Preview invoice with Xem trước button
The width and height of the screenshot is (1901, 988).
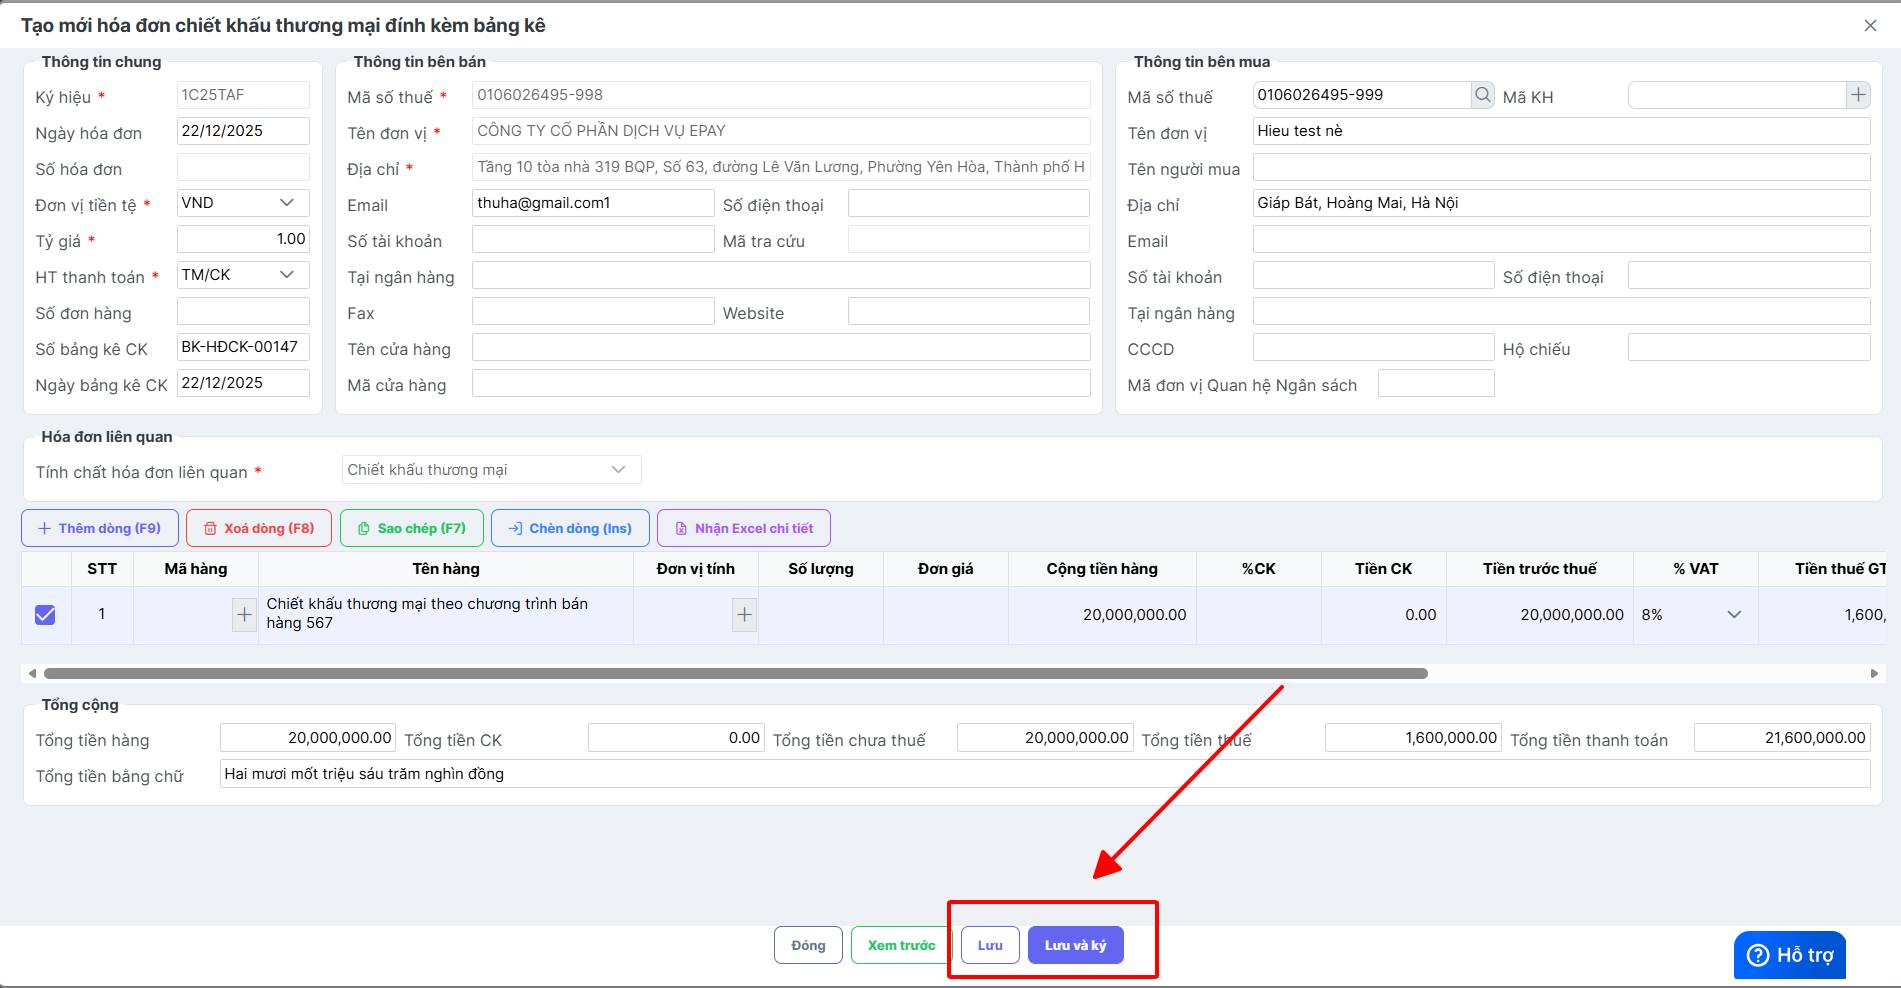tap(901, 945)
